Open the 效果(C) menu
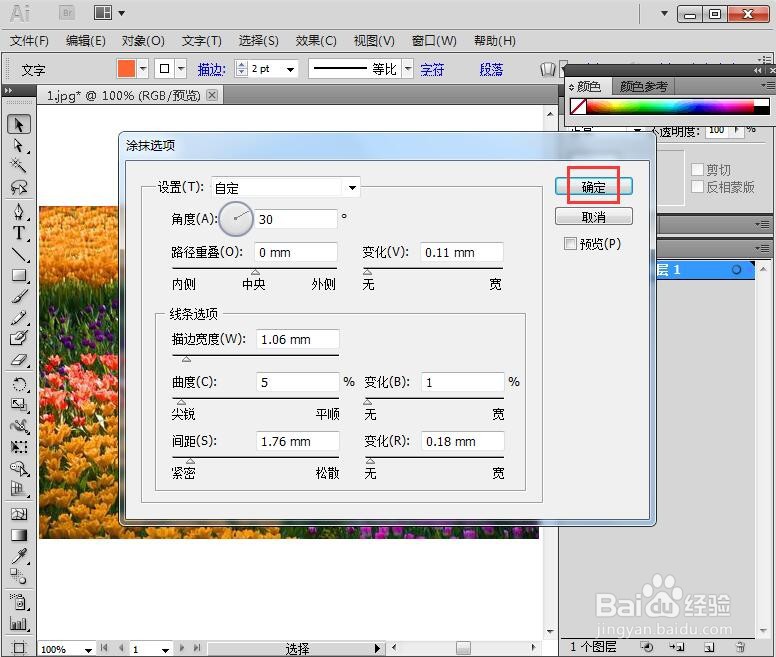 click(316, 41)
